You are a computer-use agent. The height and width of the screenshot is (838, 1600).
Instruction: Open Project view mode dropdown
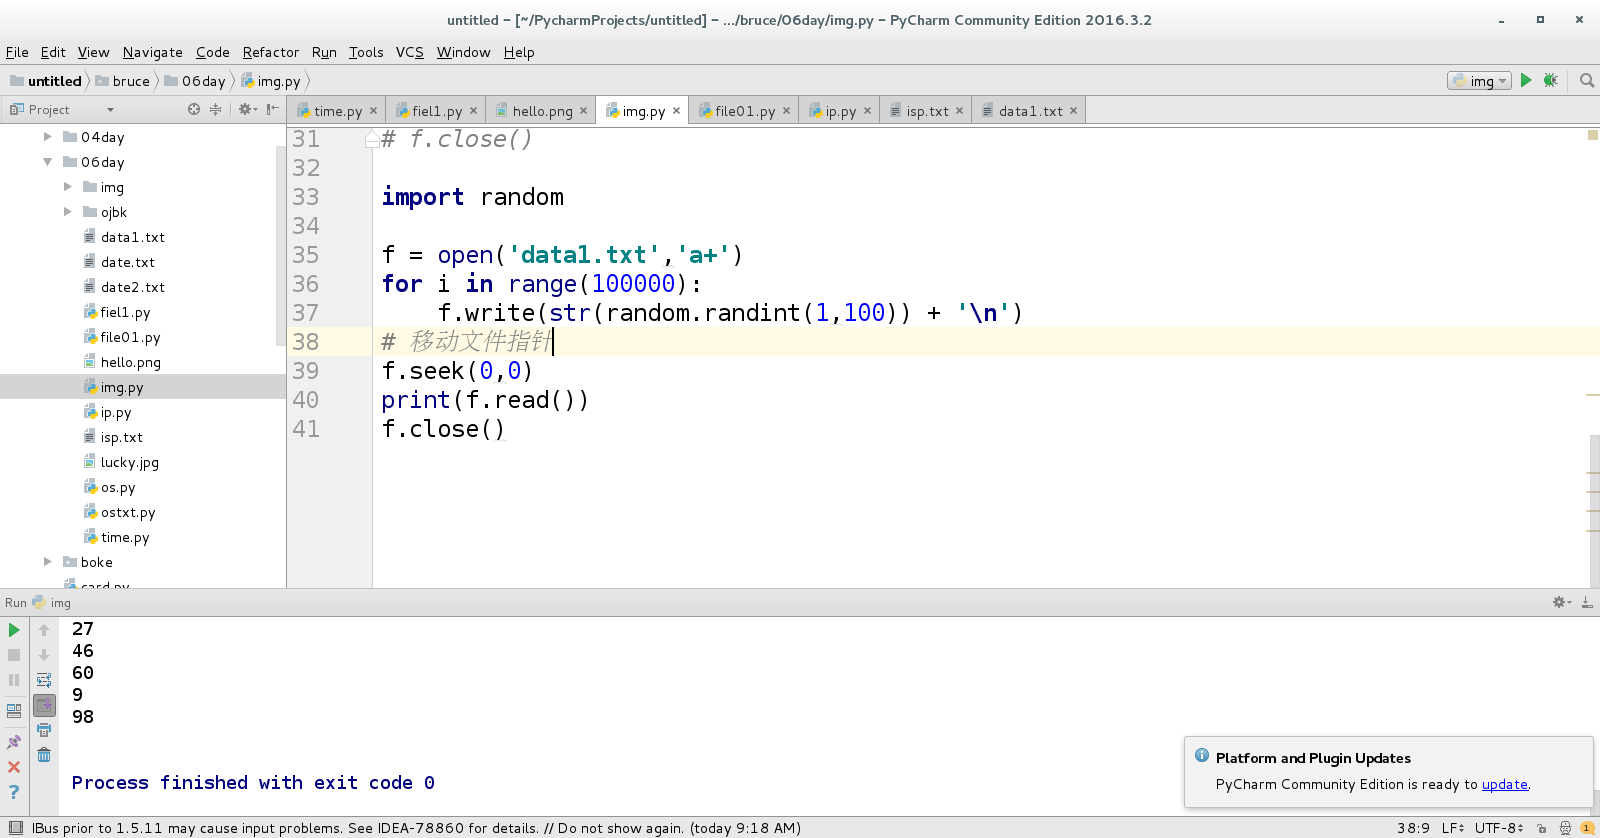pos(110,110)
